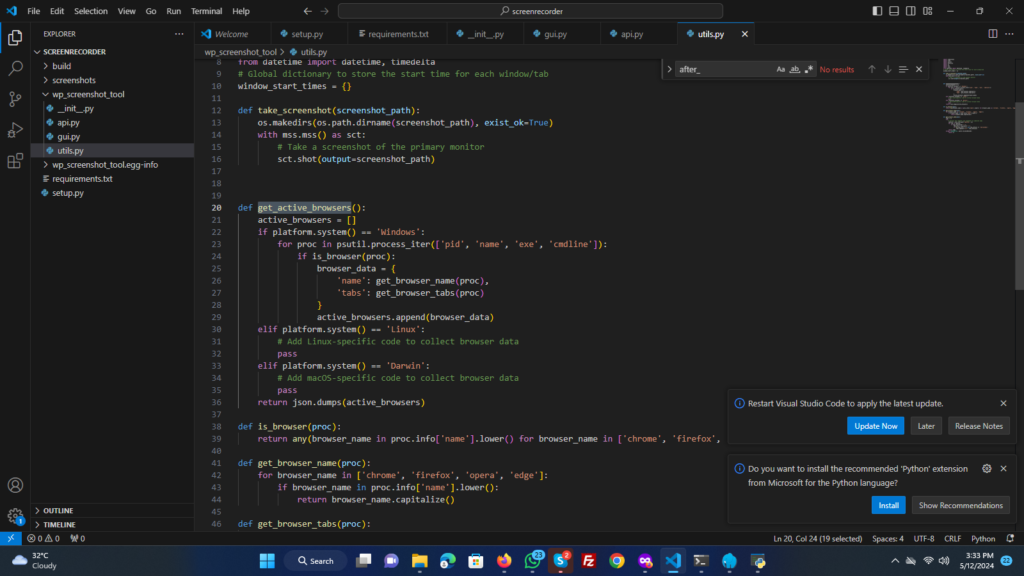Click the Update Now button

[876, 426]
